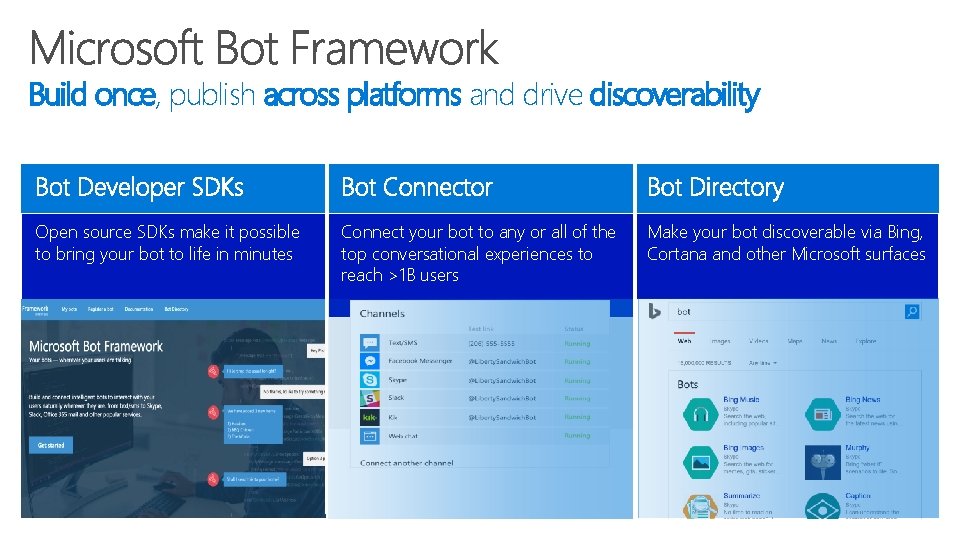Expand the Any time filter dropdown
This screenshot has height=540, width=960.
coord(763,363)
